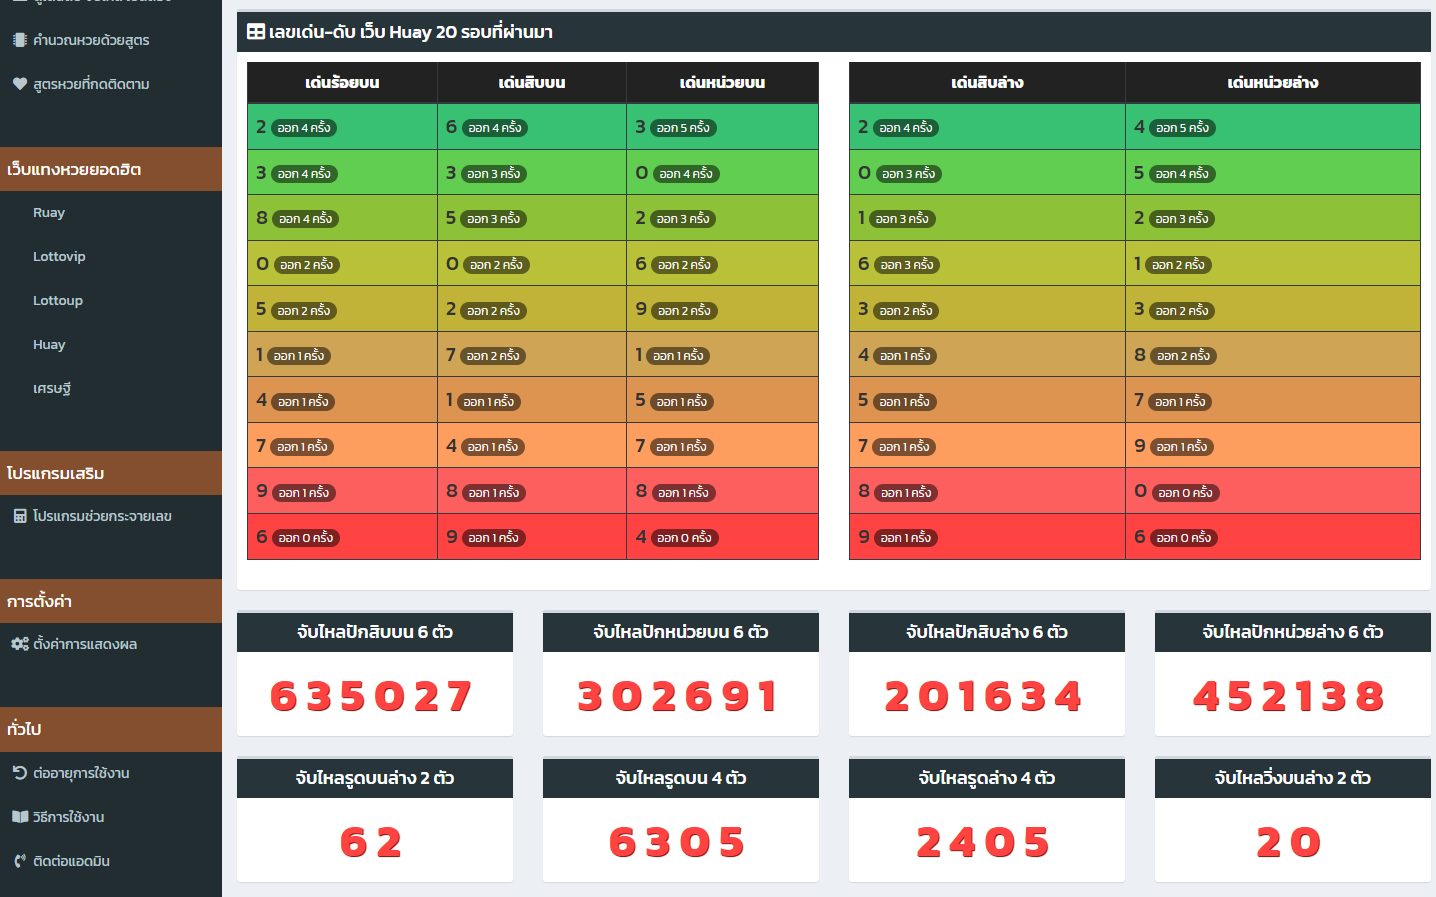Click the number 201634

[984, 696]
